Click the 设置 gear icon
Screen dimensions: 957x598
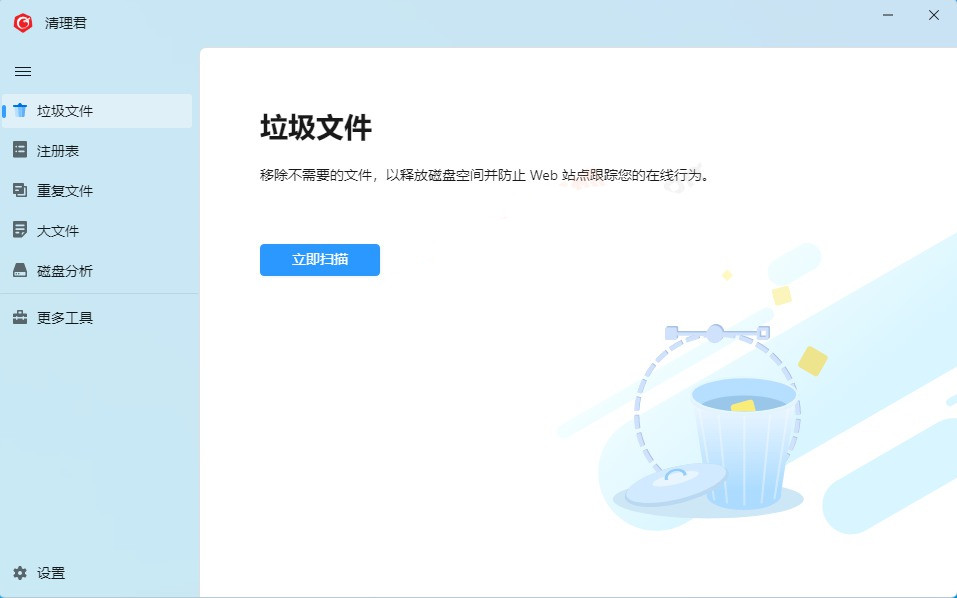point(17,573)
